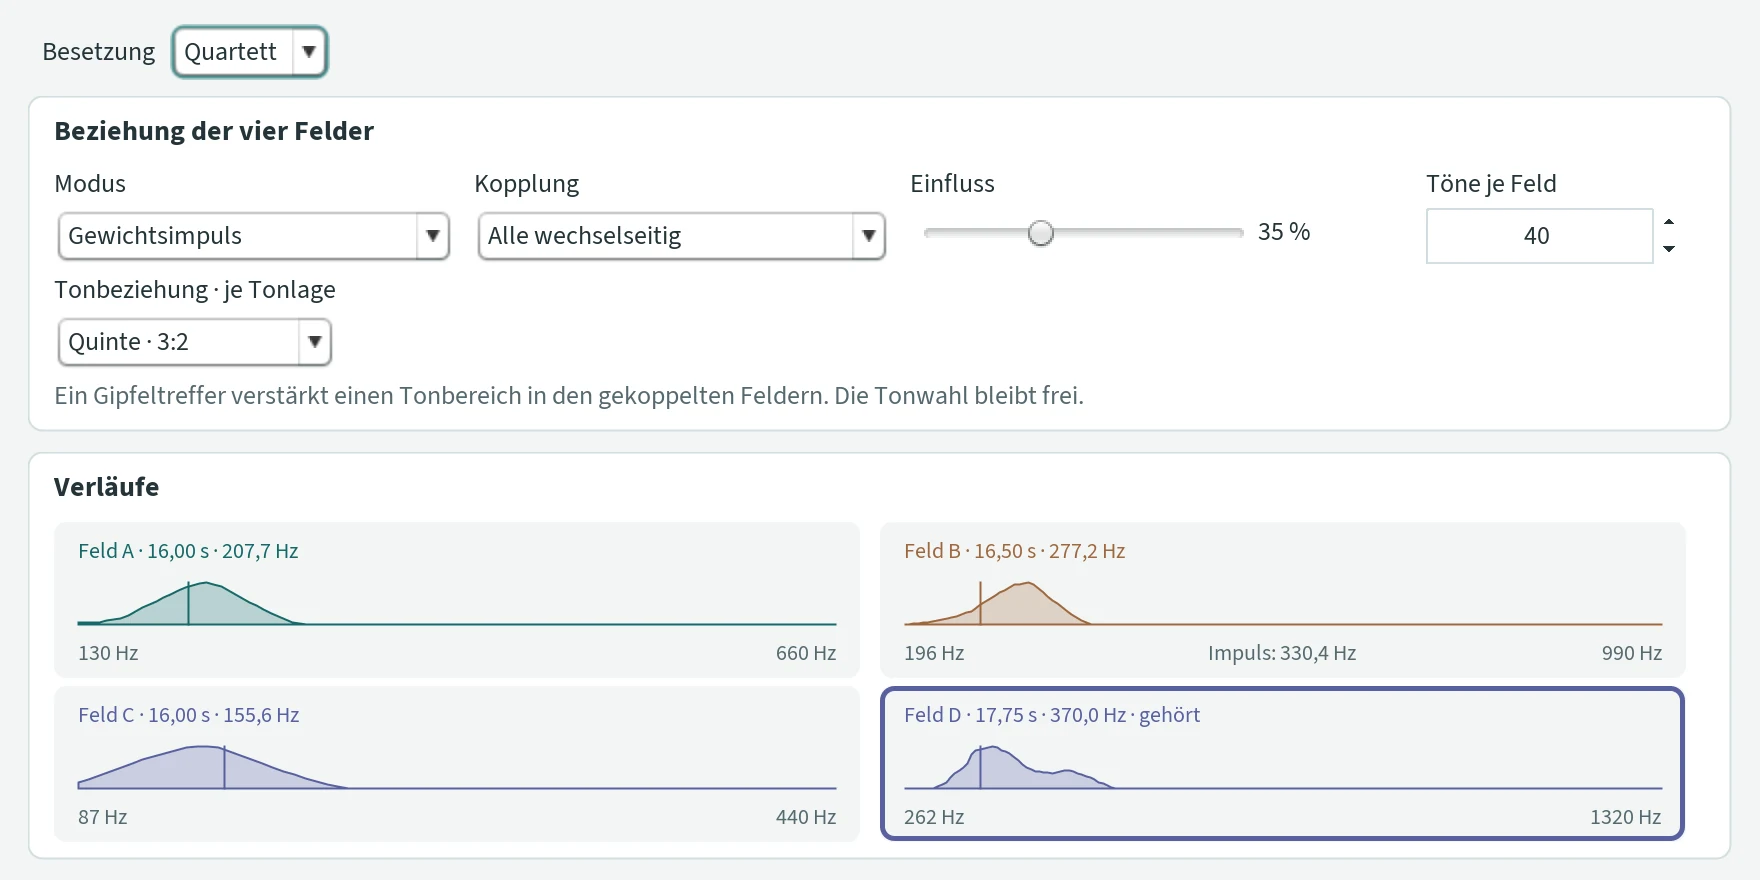The image size is (1760, 880).
Task: Click the 'Impuls: 330,4 Hz' label in Feld B
Action: click(x=1282, y=653)
